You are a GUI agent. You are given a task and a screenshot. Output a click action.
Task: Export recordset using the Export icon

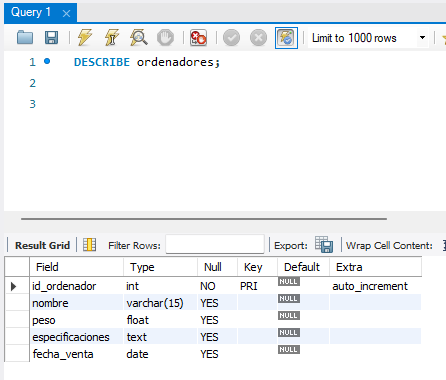pos(324,244)
